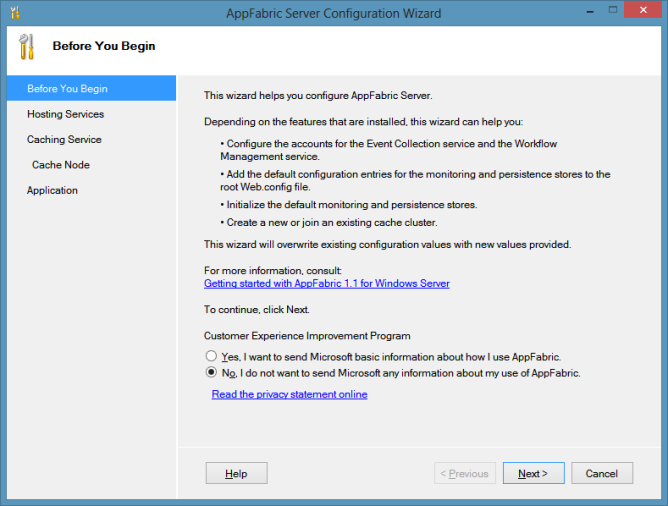Open the Getting started with AppFabric 1.1 link
The image size is (668, 506).
click(x=326, y=284)
